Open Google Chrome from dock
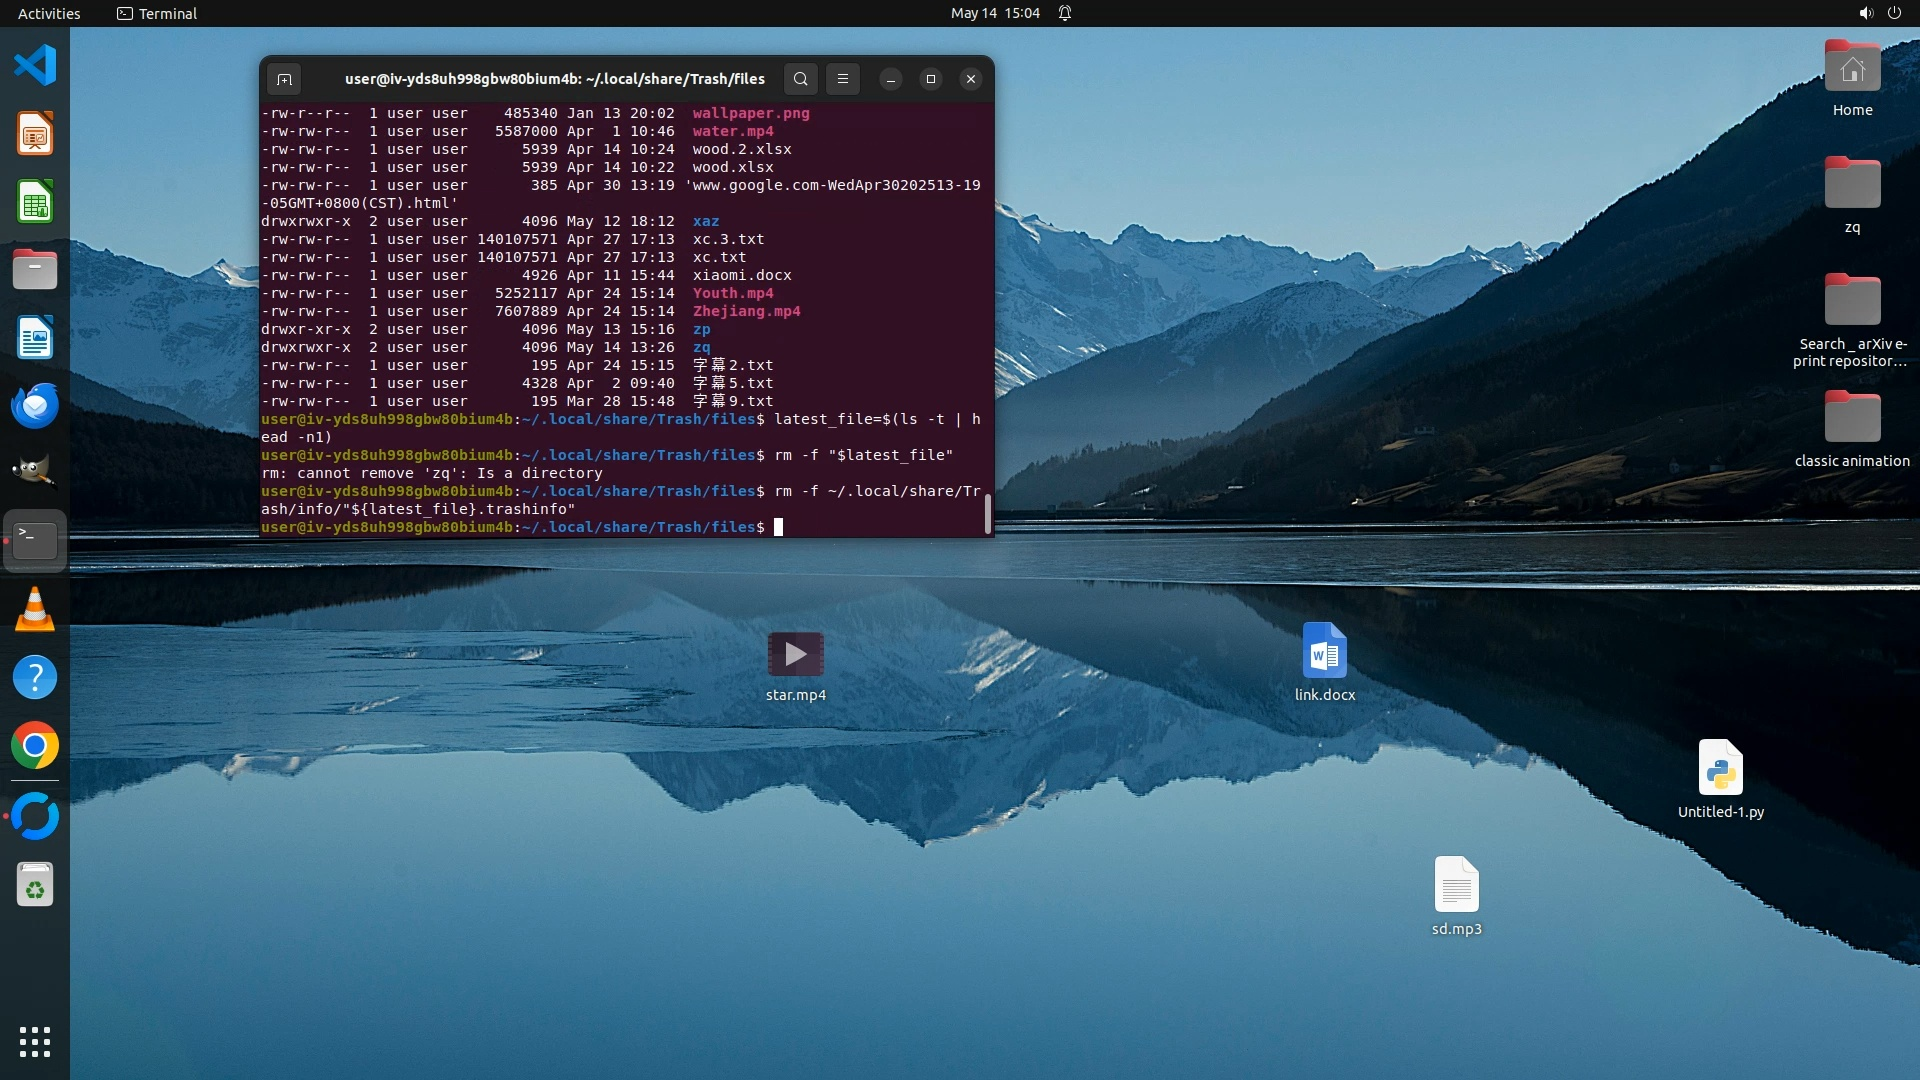Viewport: 1920px width, 1080px height. (x=35, y=746)
